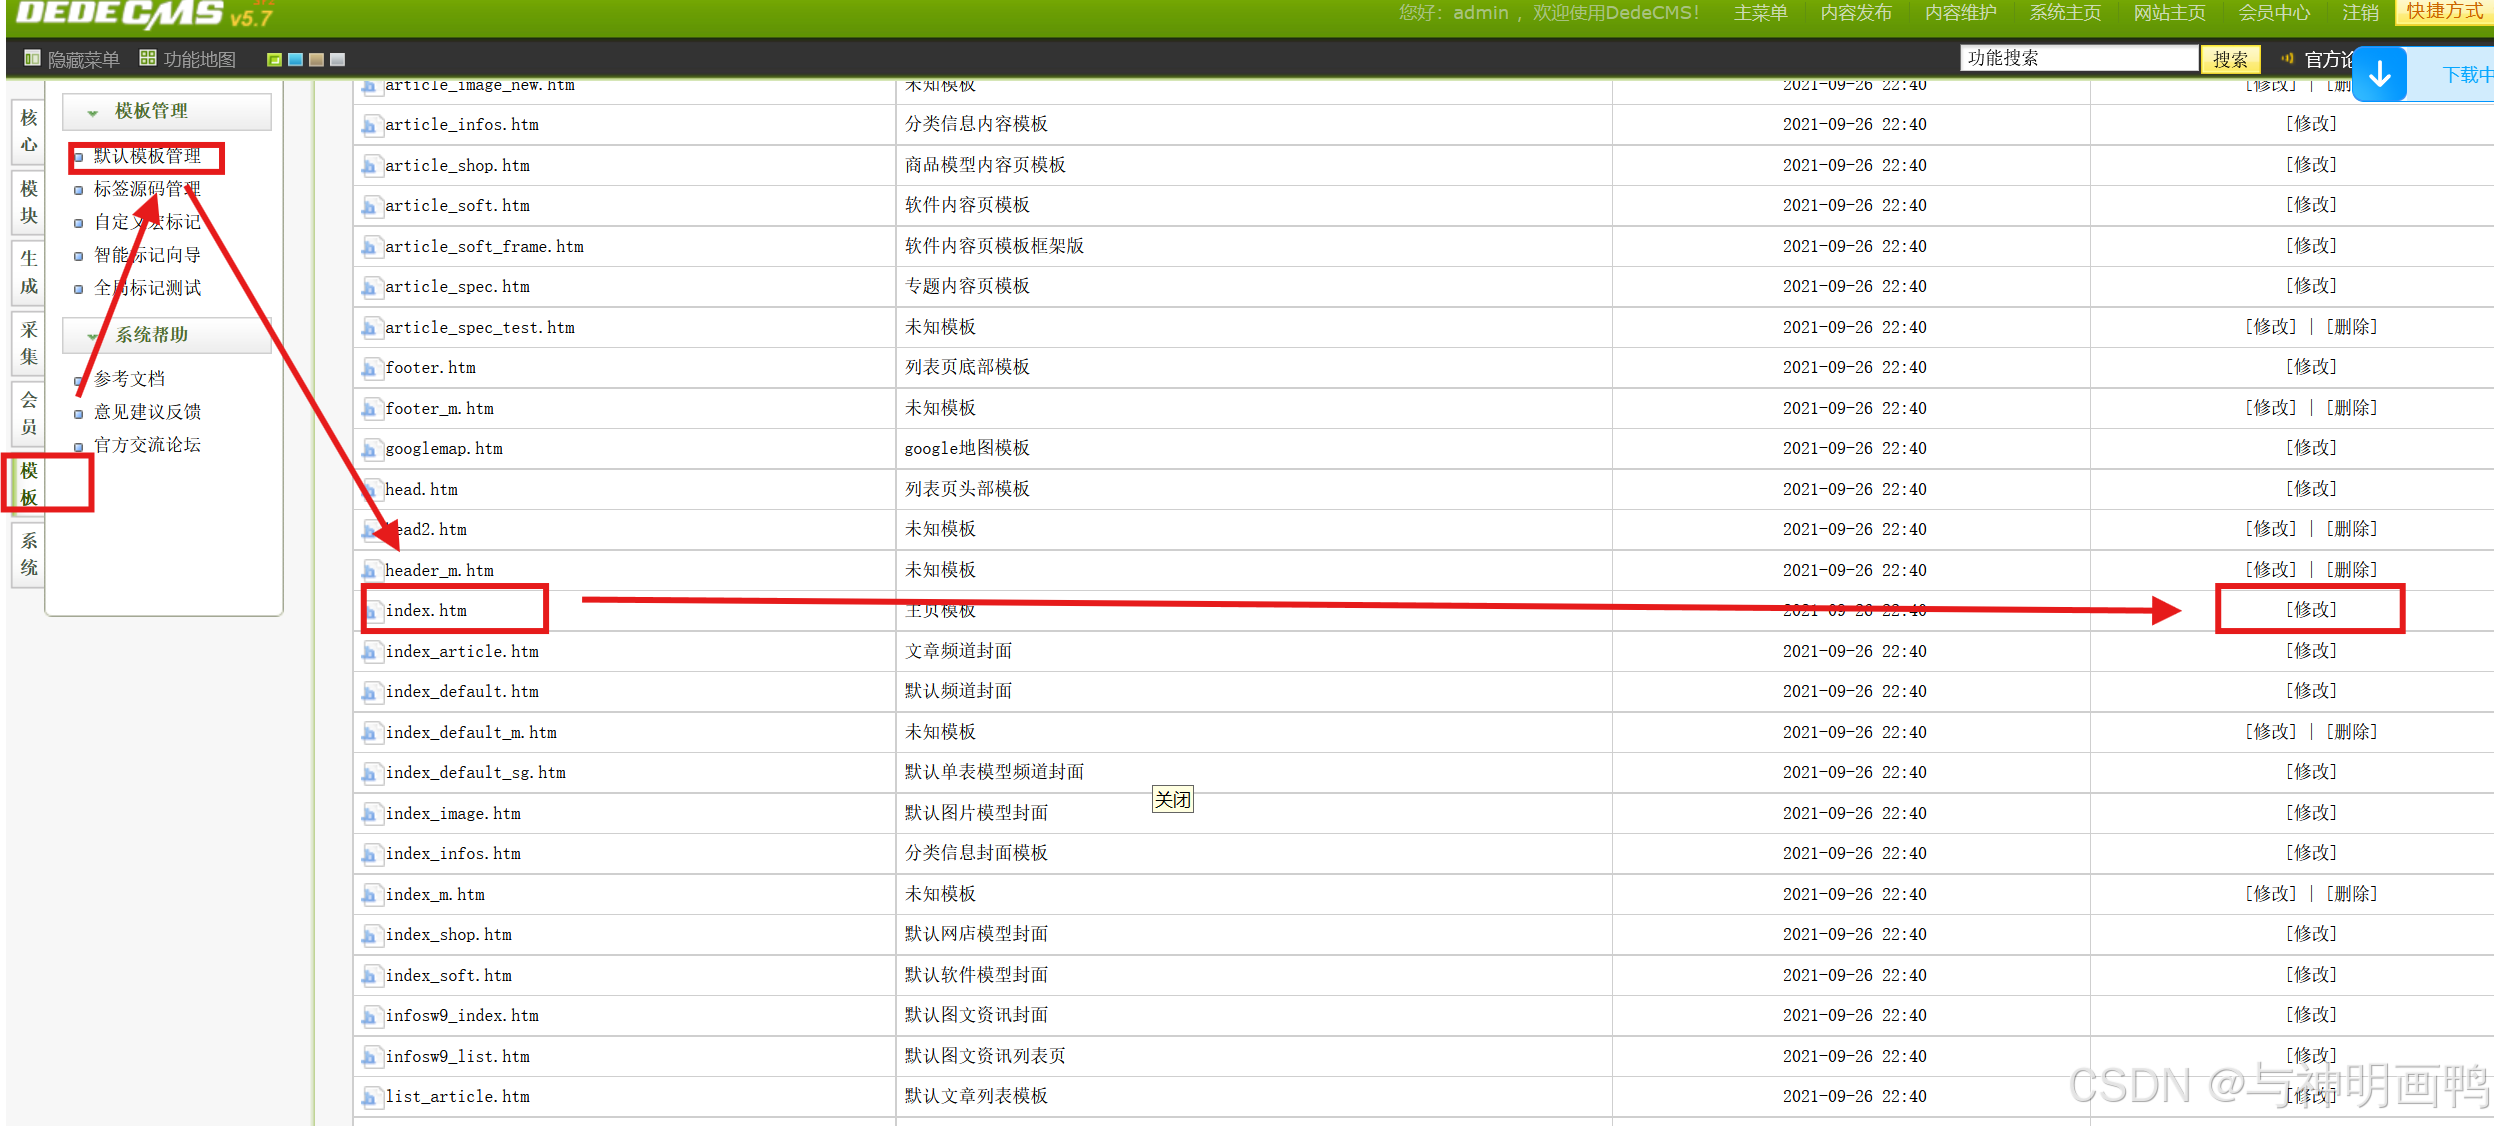Switch to the 系统 side tab
The height and width of the screenshot is (1126, 2494).
29,554
